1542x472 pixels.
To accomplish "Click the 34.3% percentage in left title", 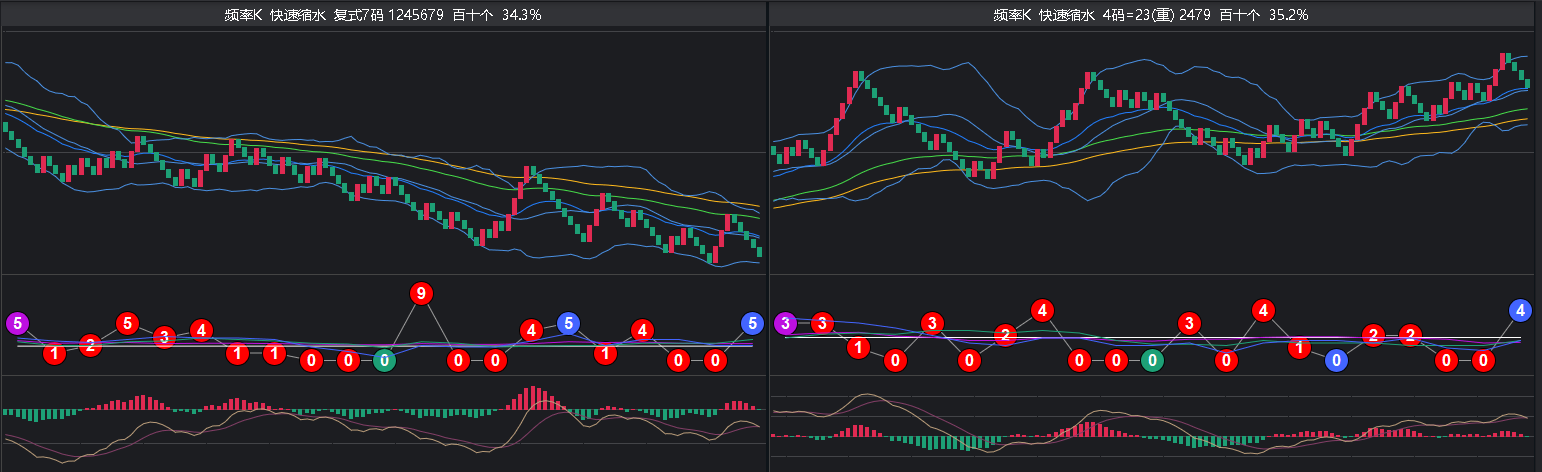I will 521,14.
